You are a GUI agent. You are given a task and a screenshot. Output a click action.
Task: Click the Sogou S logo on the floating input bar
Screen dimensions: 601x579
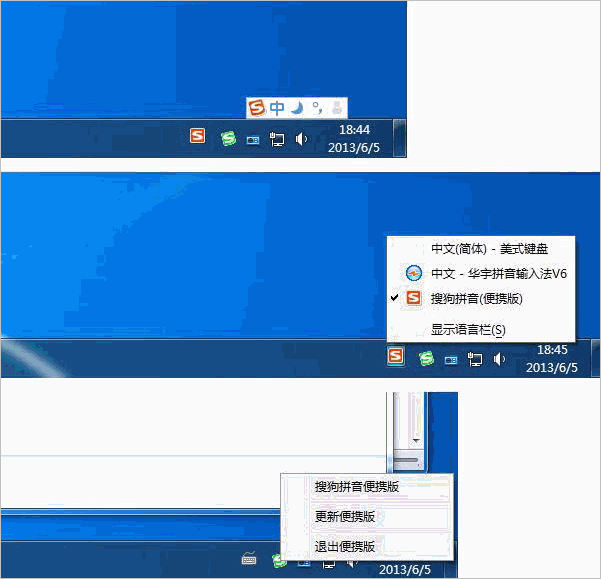click(256, 107)
